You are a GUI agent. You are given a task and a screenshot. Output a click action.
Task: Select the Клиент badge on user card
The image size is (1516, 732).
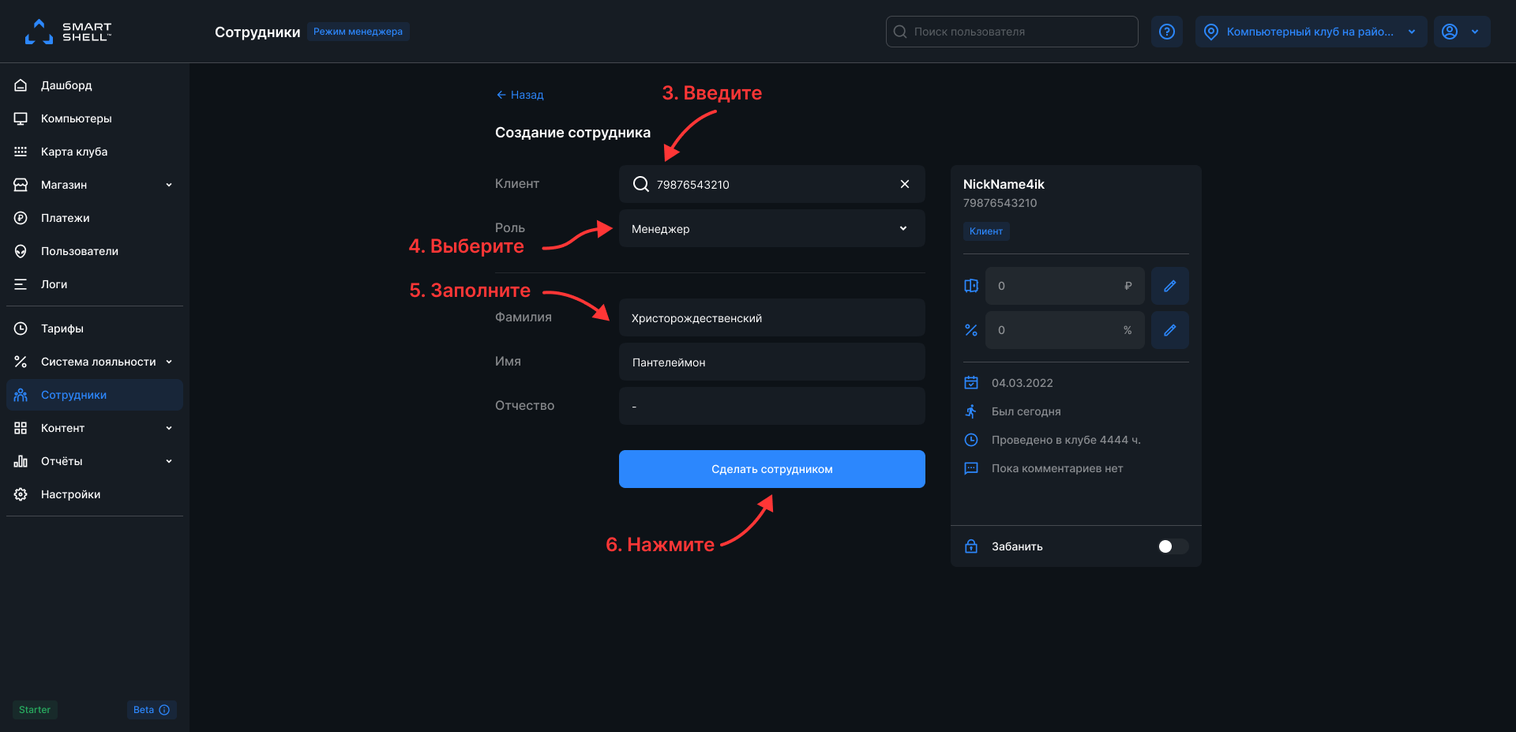986,231
